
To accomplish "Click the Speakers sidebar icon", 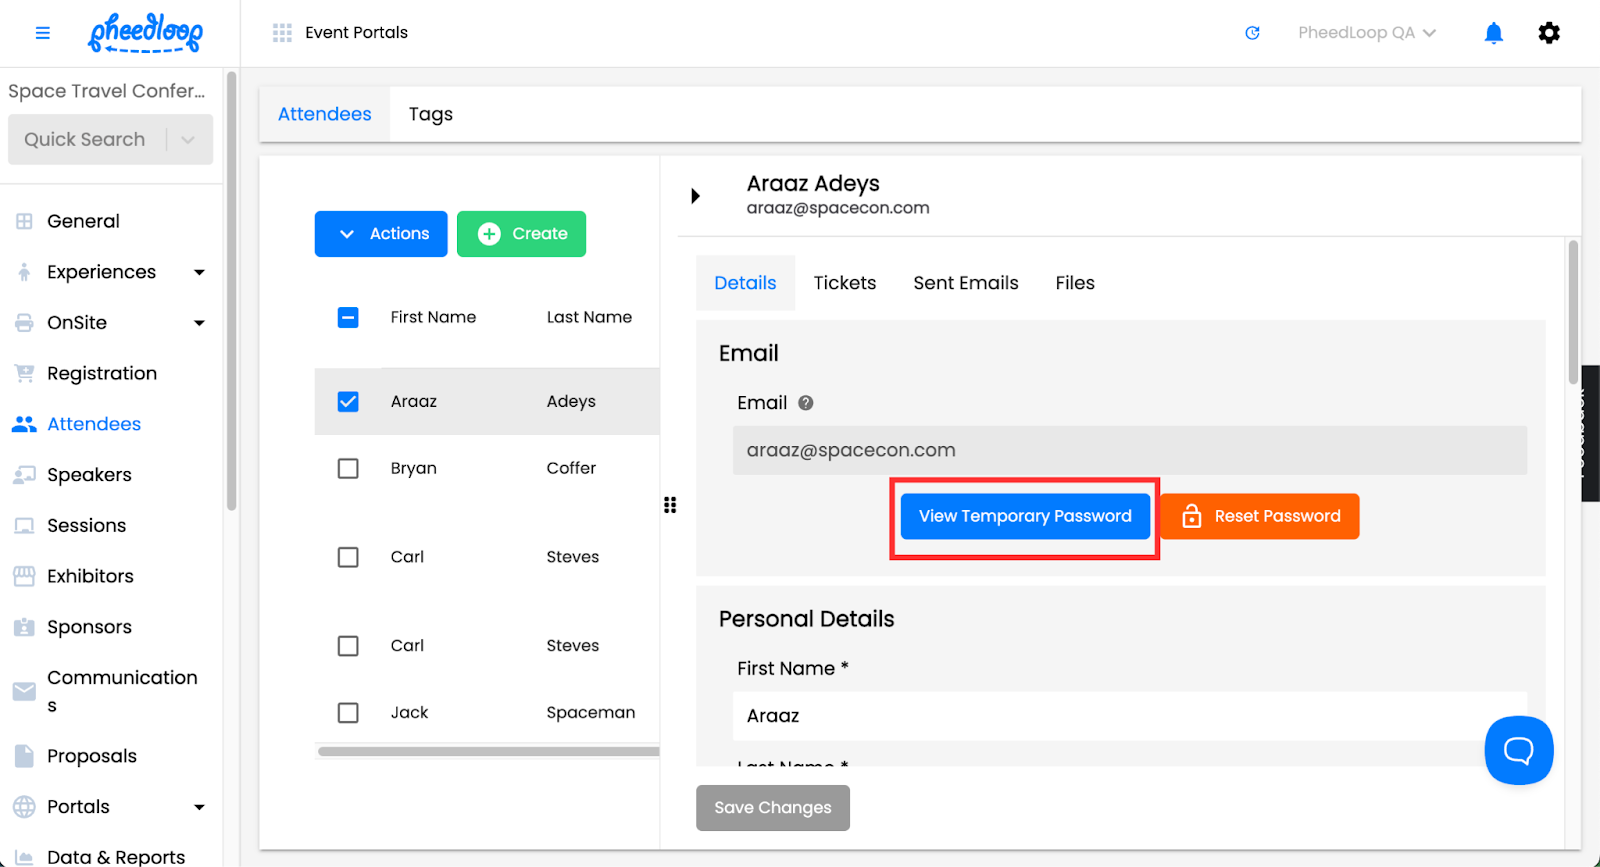I will pos(24,475).
